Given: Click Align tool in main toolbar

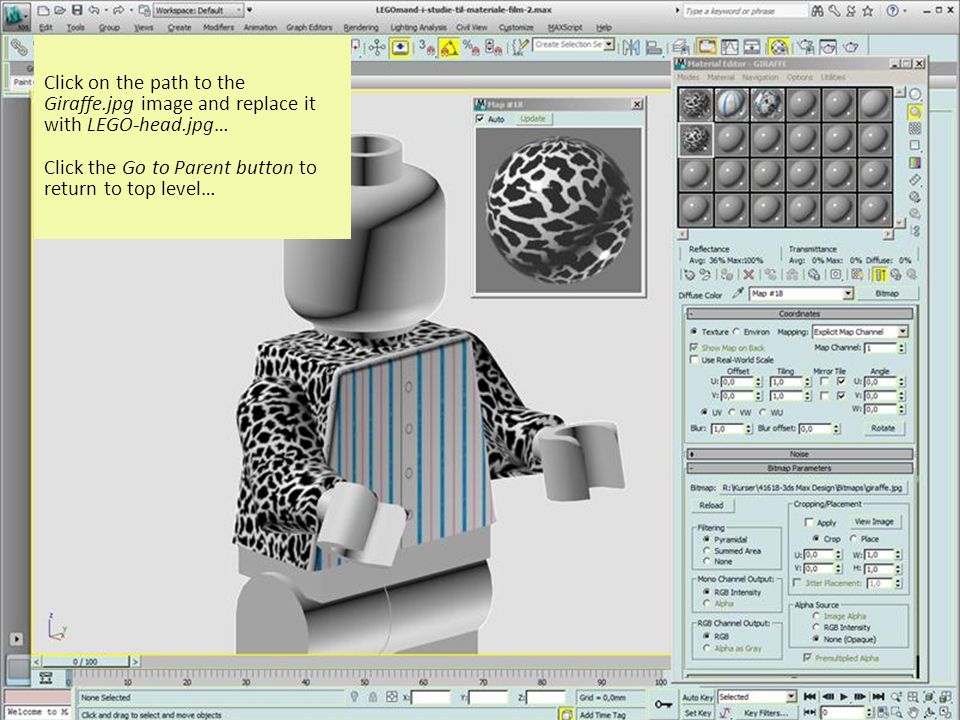Looking at the screenshot, I should point(654,47).
